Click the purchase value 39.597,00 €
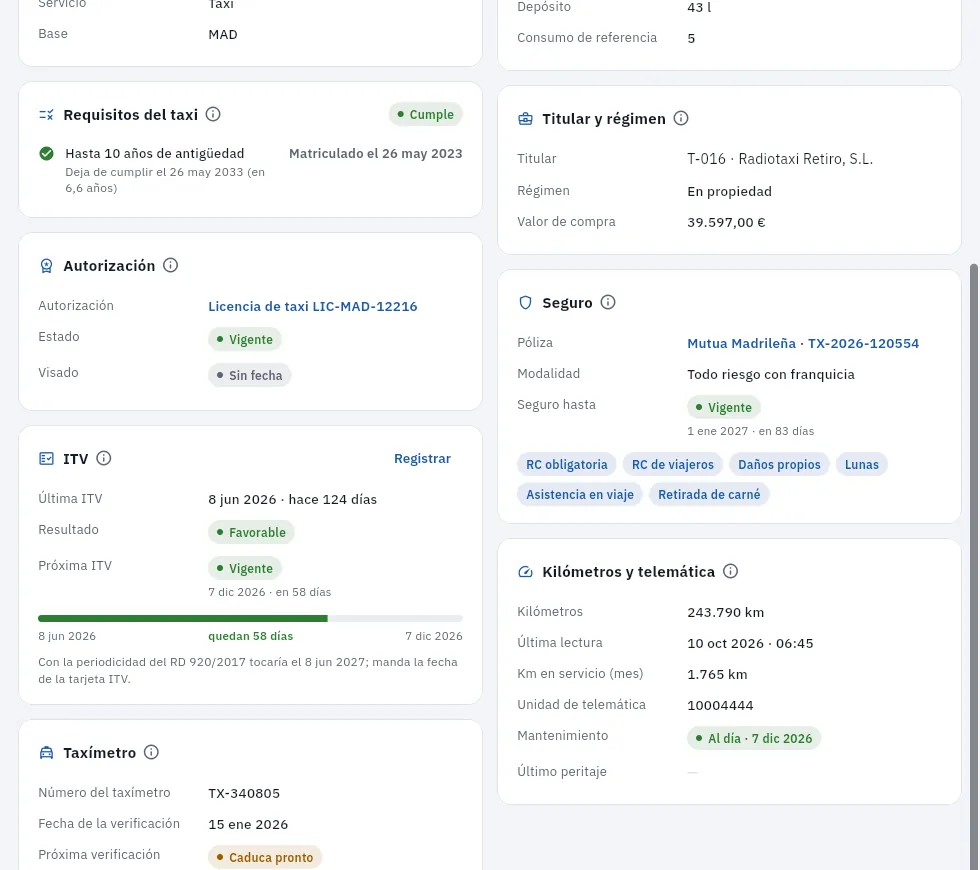Viewport: 980px width, 870px height. click(726, 222)
